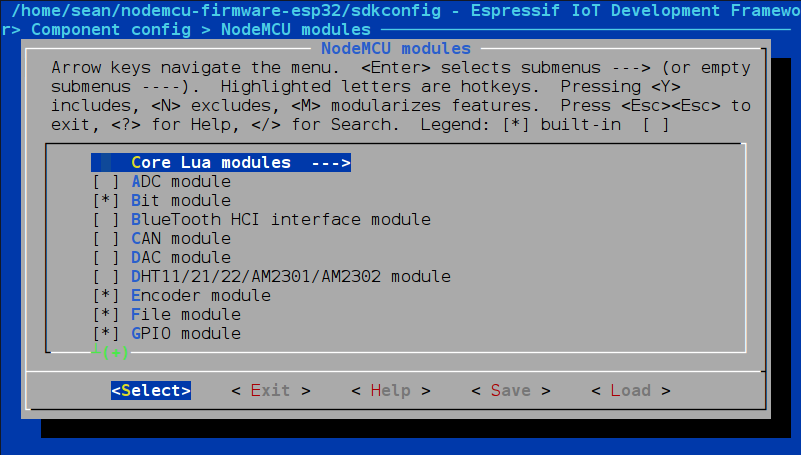
Task: Toggle the GPIO module checkbox
Action: pyautogui.click(x=106, y=333)
